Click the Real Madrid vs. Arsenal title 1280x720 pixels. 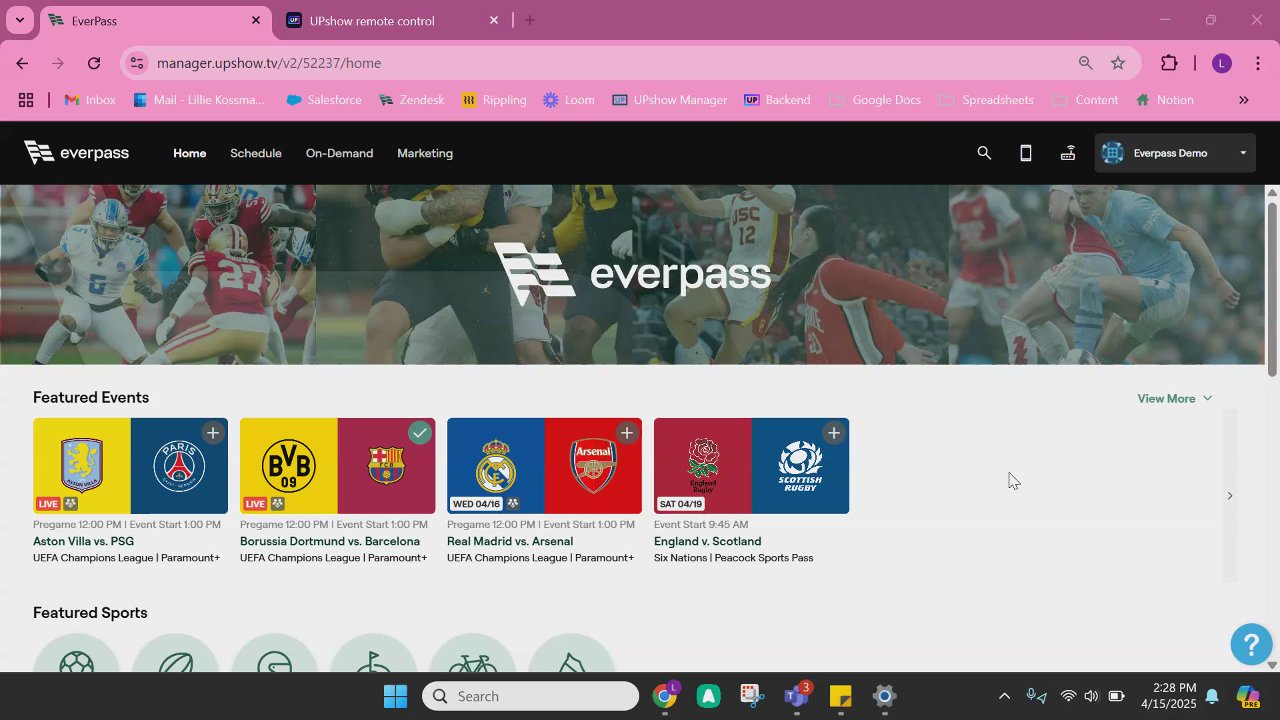coord(510,541)
